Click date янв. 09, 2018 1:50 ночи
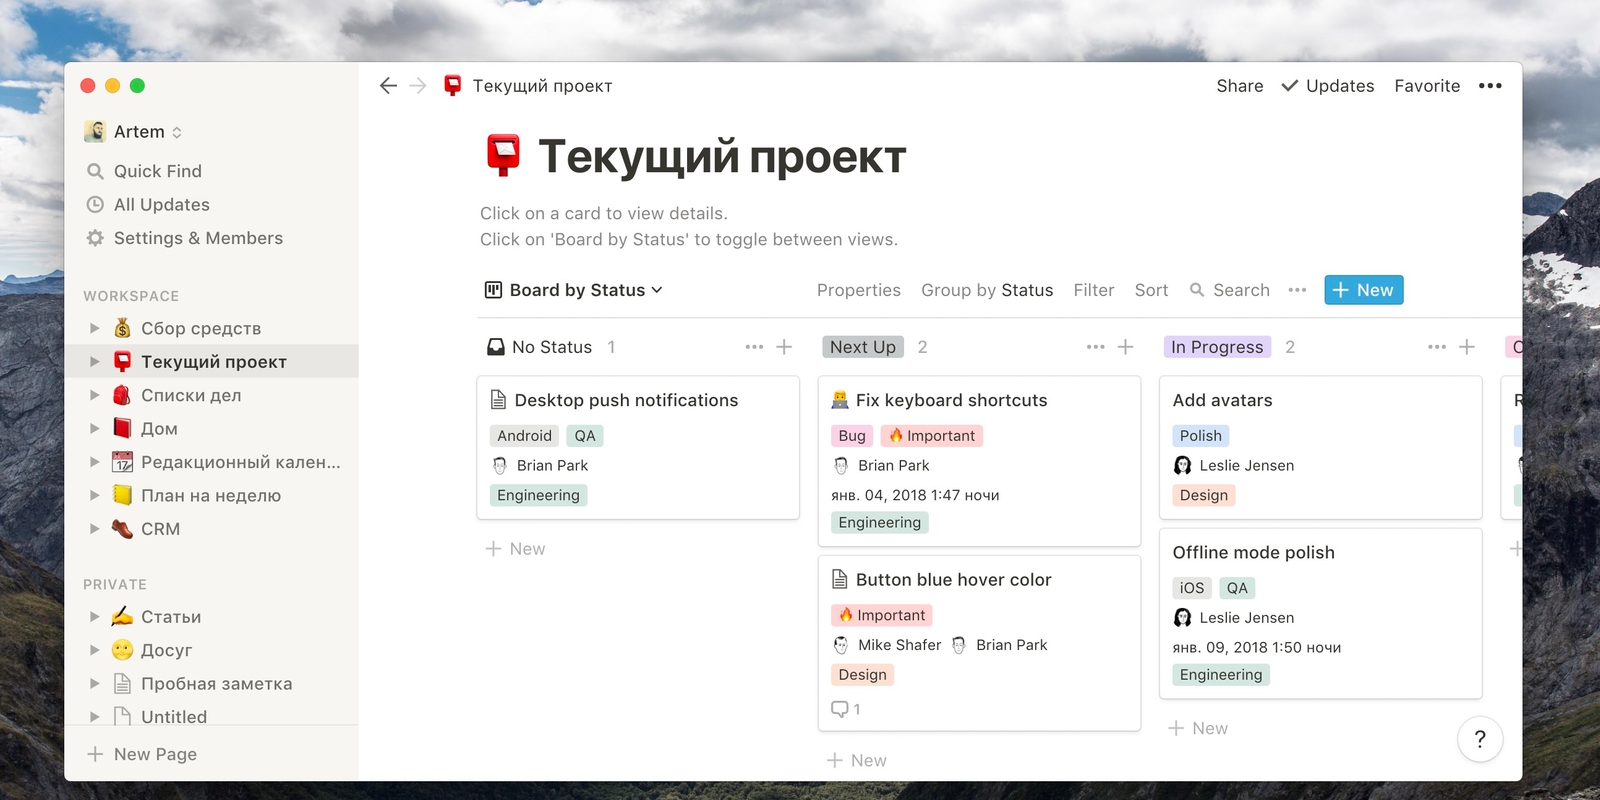 [x=1256, y=648]
